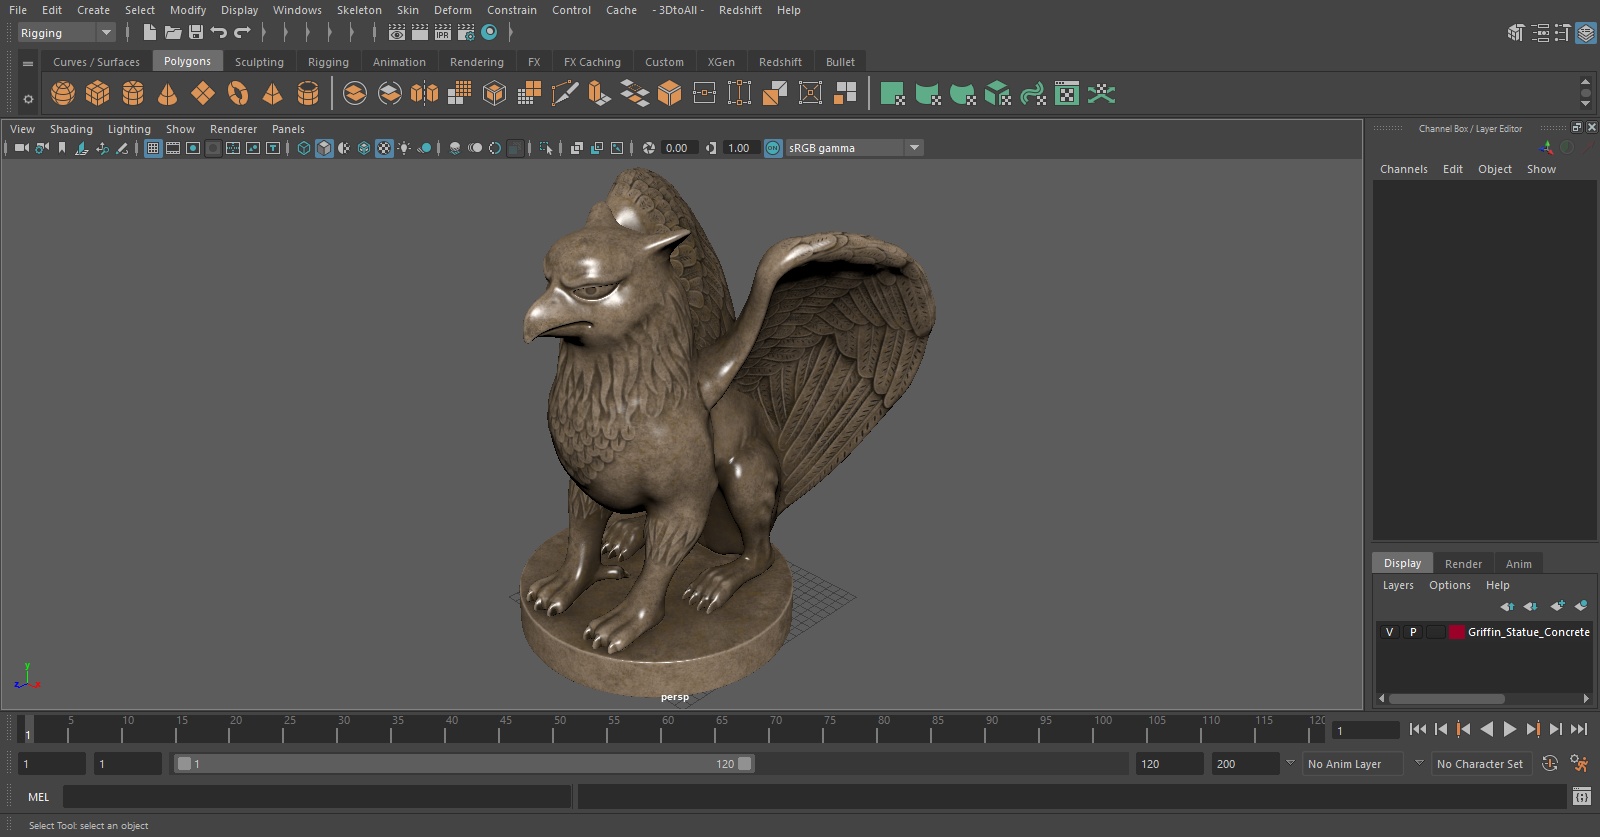Image resolution: width=1600 pixels, height=837 pixels.
Task: Open the shelf tab options menu icon
Action: click(28, 63)
